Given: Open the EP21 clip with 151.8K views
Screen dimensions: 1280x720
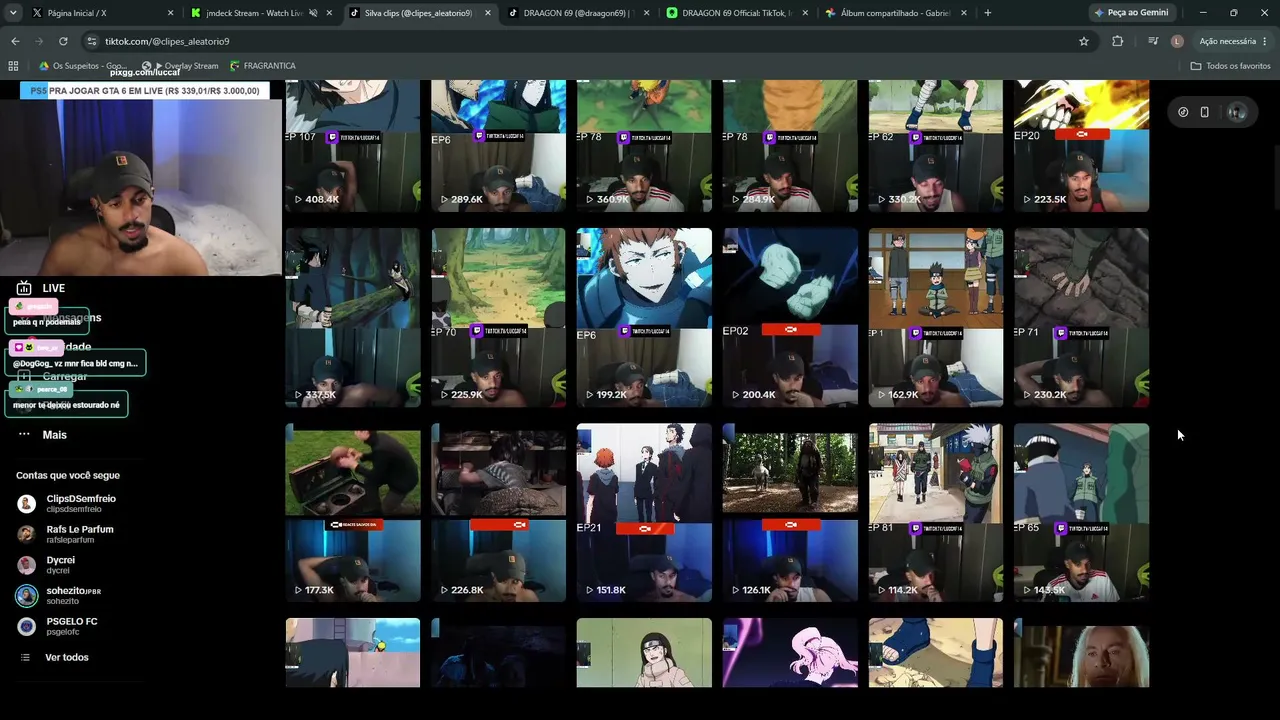Looking at the screenshot, I should [644, 512].
